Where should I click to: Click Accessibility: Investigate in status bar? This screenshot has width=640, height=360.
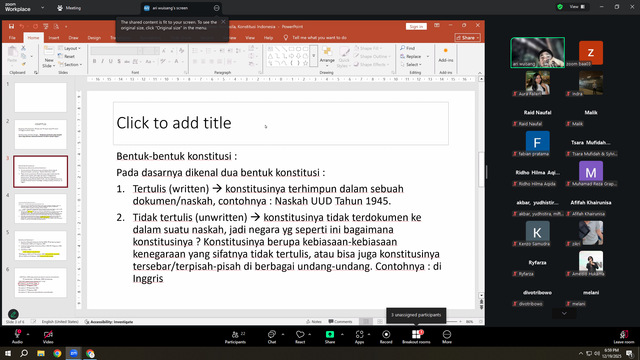click(x=109, y=322)
